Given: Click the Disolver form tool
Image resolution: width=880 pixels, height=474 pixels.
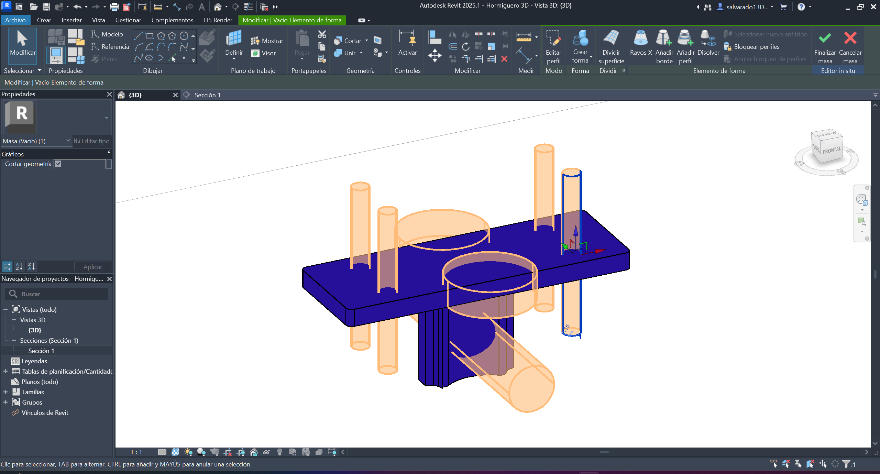Looking at the screenshot, I should pyautogui.click(x=707, y=44).
